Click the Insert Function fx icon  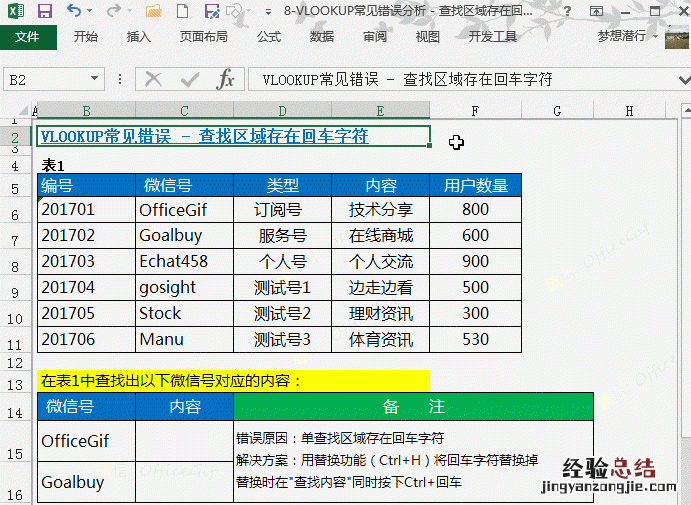(227, 79)
